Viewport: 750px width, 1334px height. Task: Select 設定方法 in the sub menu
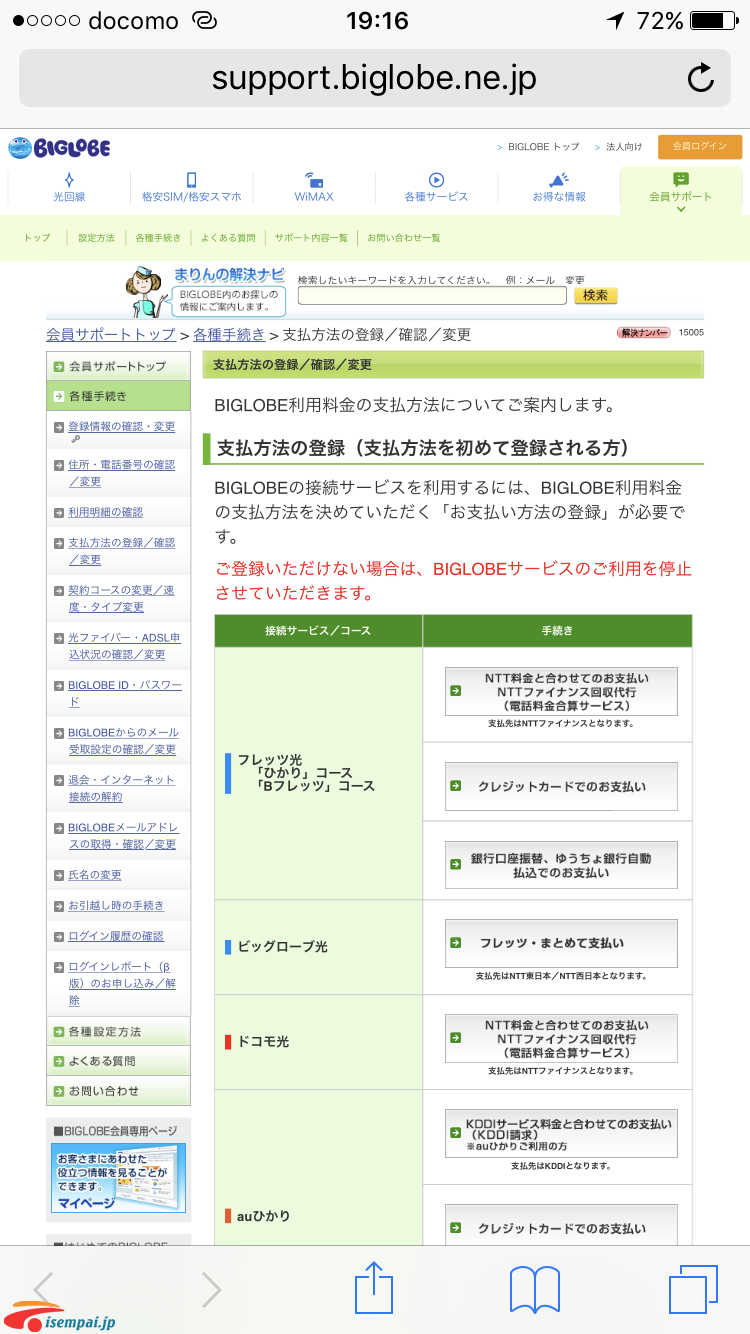[x=96, y=238]
